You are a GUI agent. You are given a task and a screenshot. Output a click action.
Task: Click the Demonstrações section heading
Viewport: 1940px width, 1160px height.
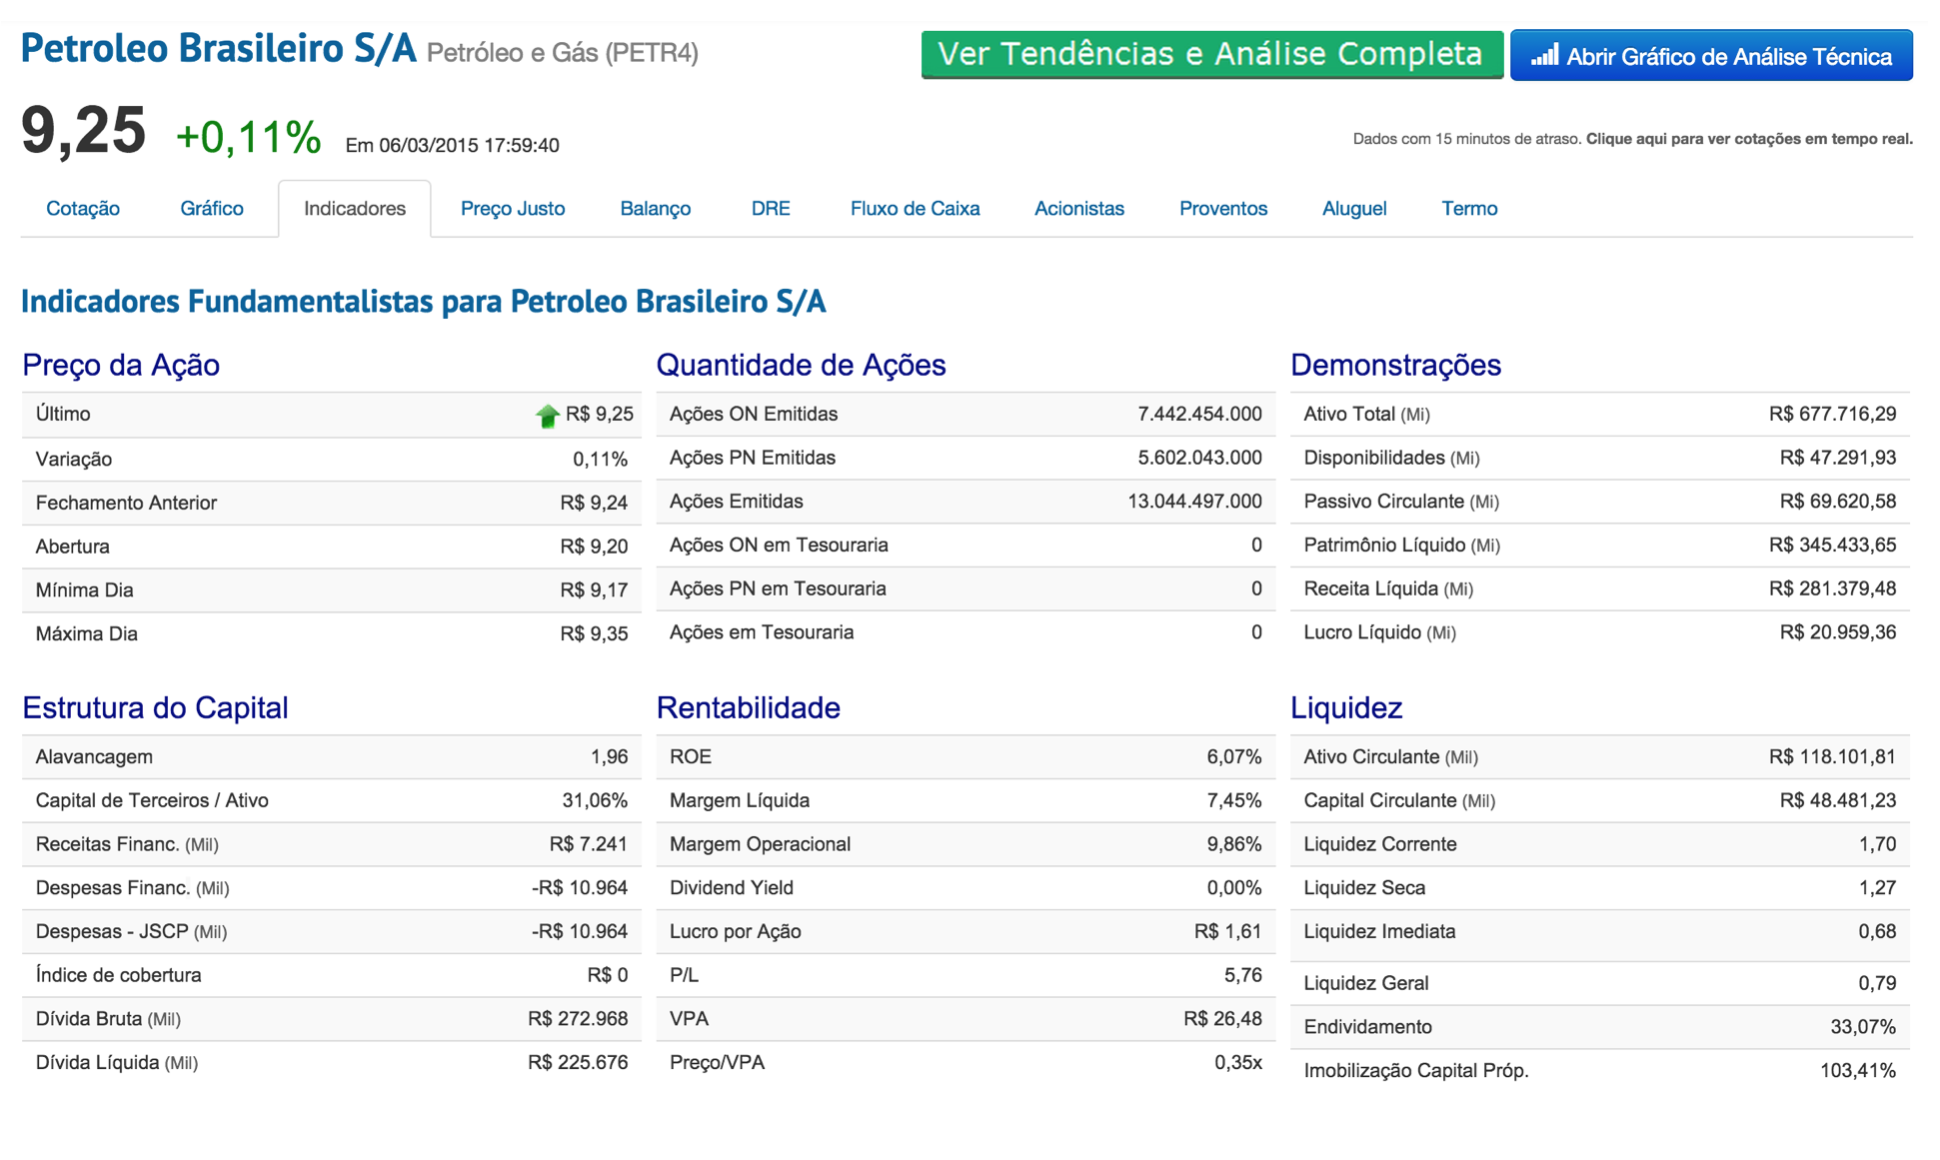[x=1395, y=365]
